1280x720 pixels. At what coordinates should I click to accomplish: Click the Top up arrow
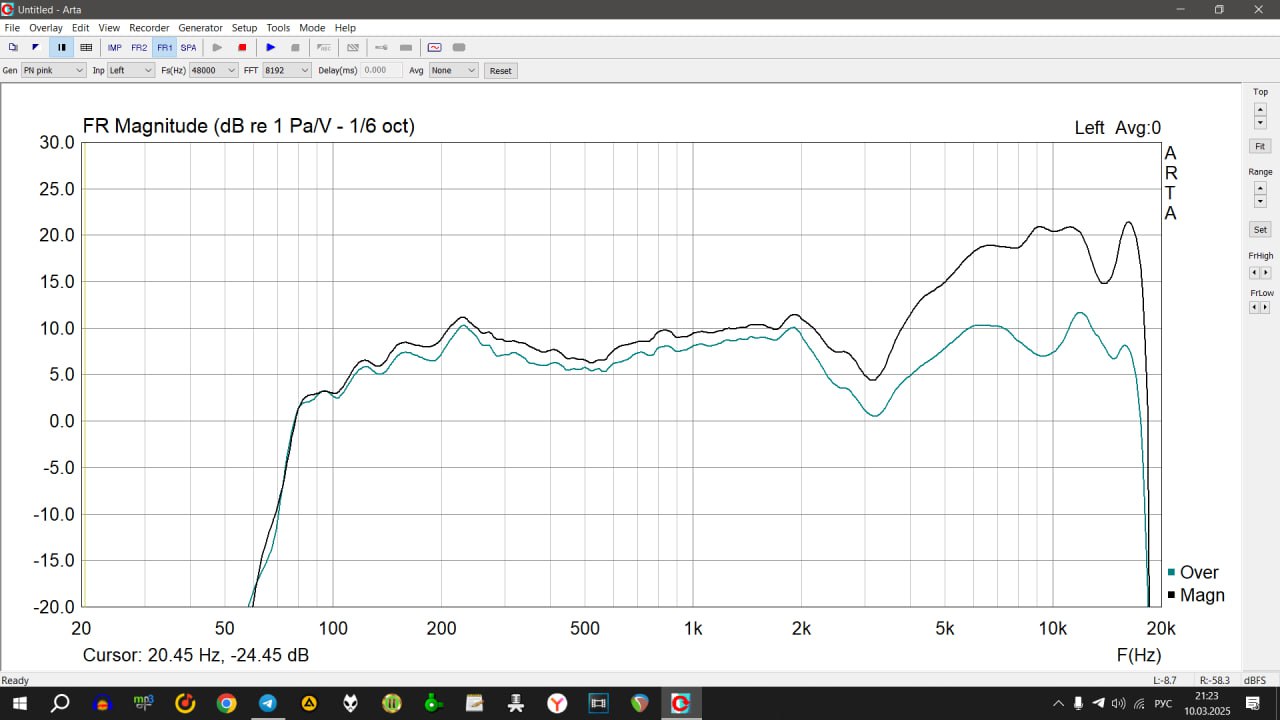click(x=1260, y=109)
